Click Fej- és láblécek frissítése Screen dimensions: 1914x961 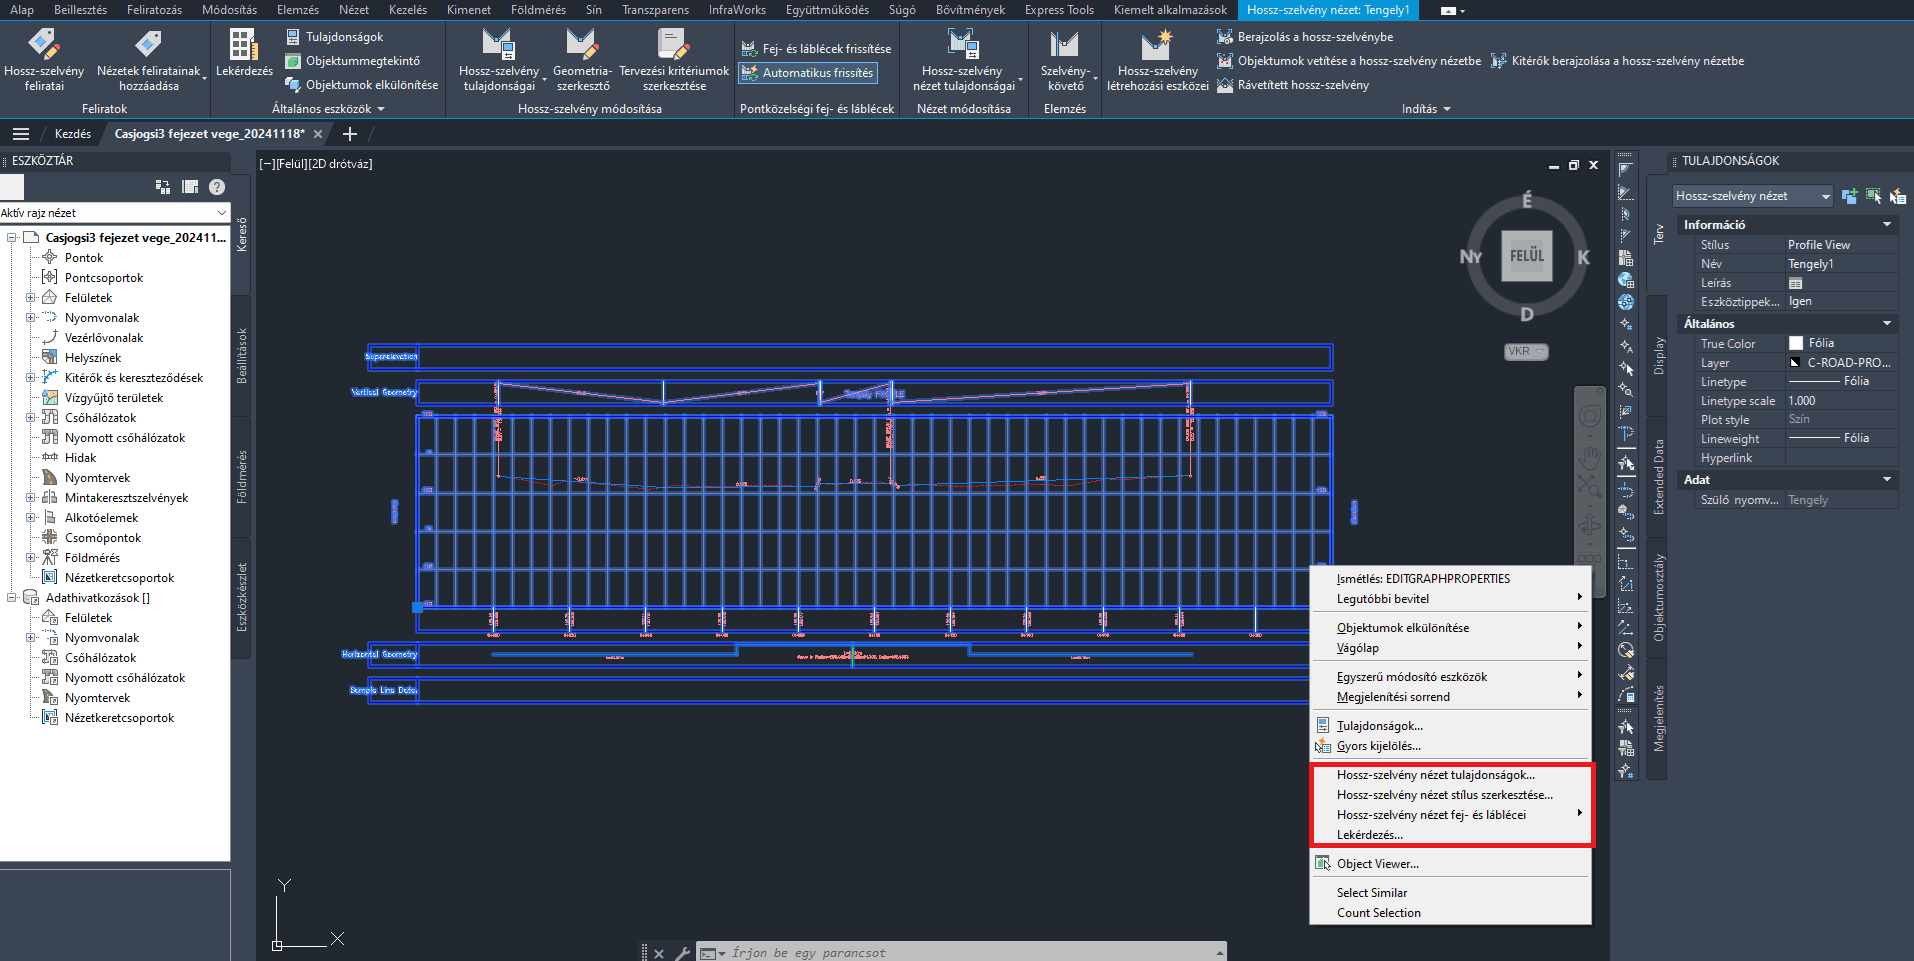(x=816, y=48)
